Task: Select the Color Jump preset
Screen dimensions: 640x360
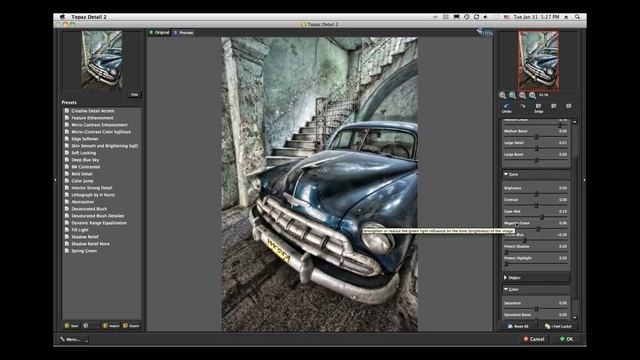Action: (82, 181)
